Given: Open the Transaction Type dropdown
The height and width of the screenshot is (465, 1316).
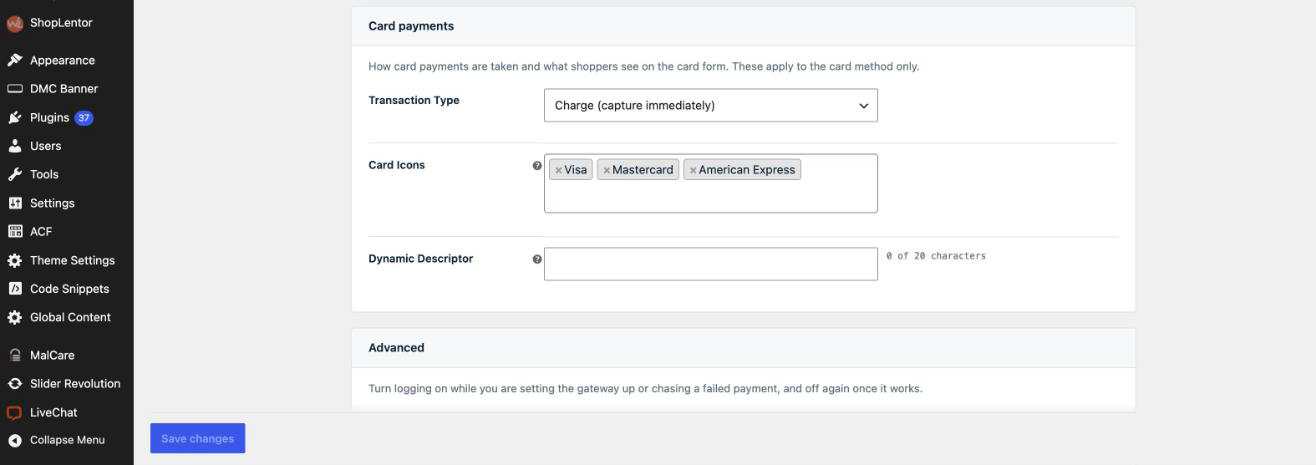Looking at the screenshot, I should (x=710, y=105).
